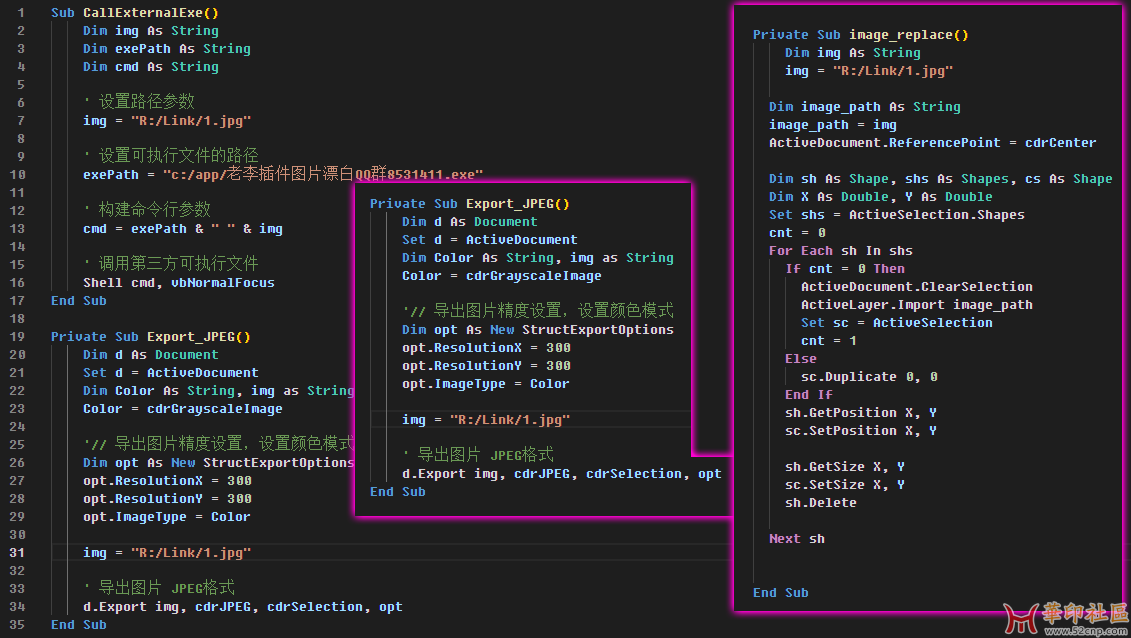Click 'Private Sub Export_JPEG()' in the middle popup
The height and width of the screenshot is (638, 1131).
point(470,204)
